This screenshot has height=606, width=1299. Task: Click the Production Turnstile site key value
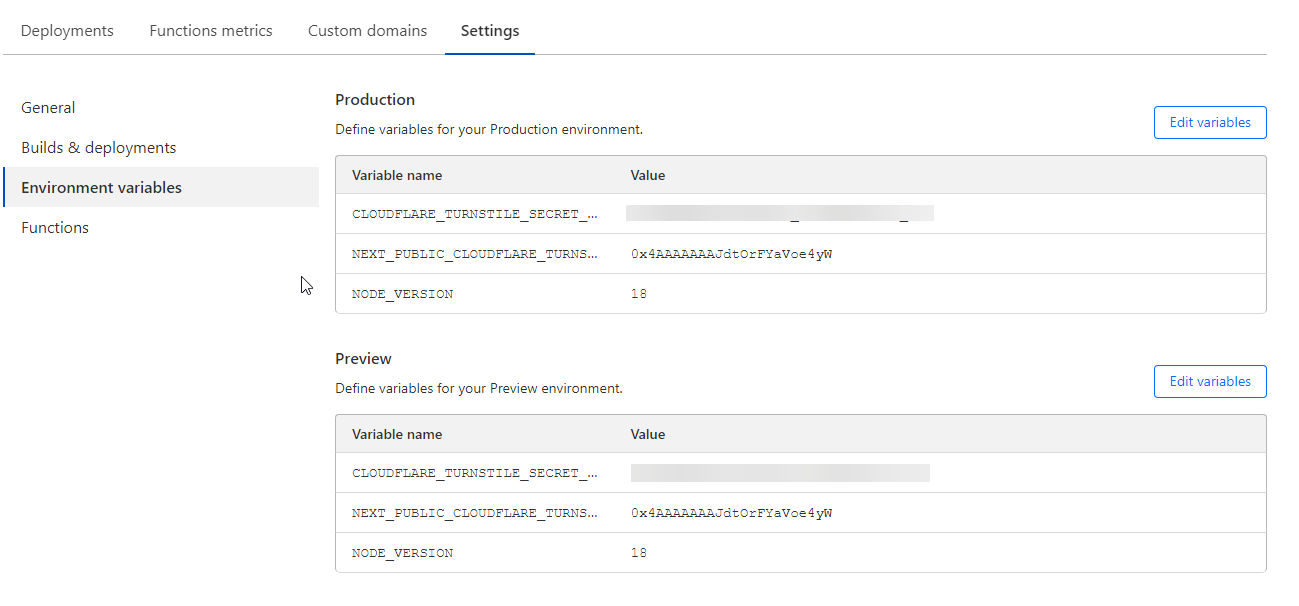click(731, 254)
